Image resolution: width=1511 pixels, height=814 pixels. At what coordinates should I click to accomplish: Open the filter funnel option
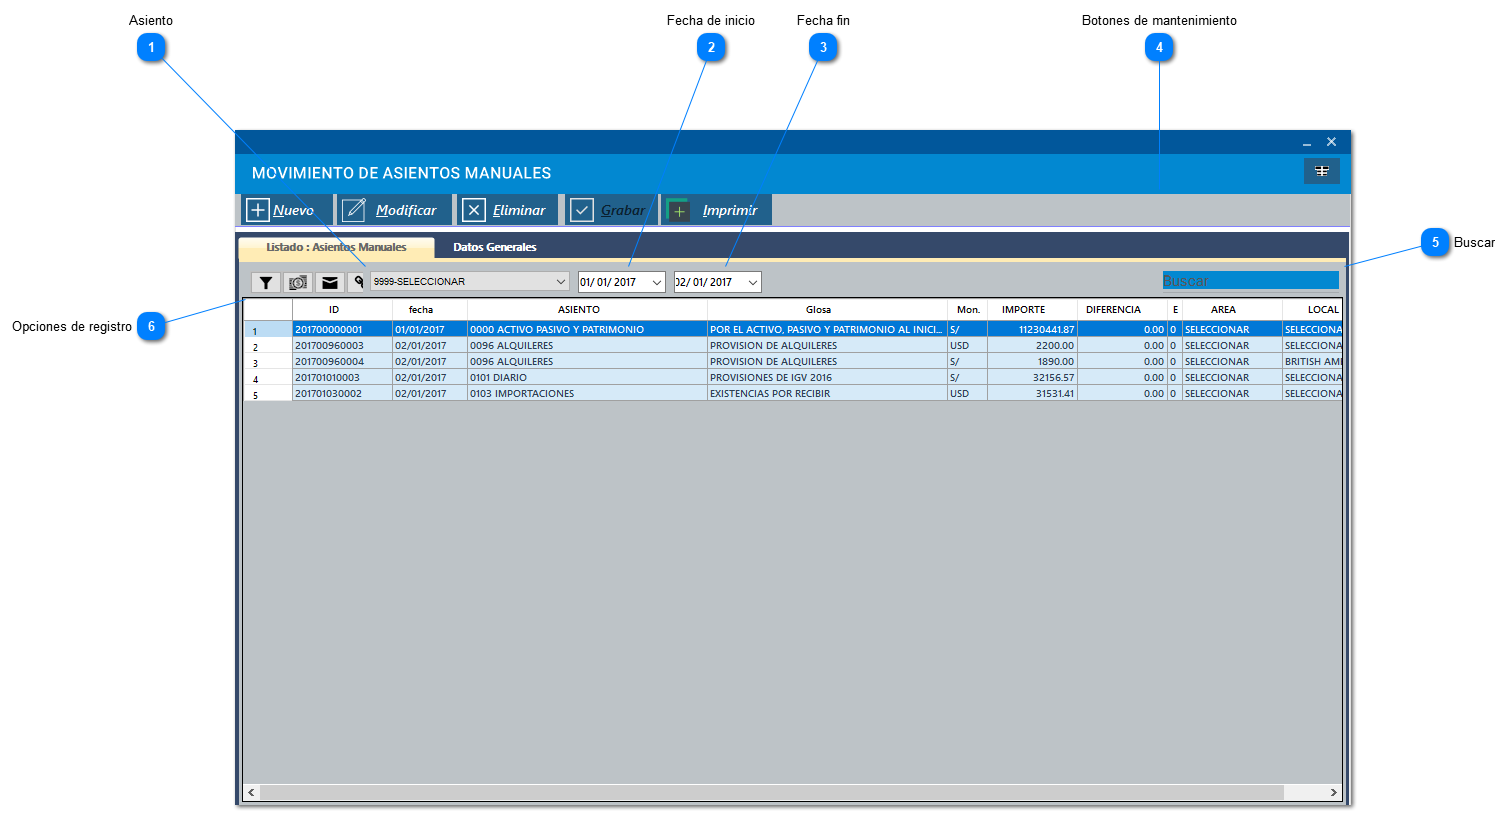[x=266, y=283]
